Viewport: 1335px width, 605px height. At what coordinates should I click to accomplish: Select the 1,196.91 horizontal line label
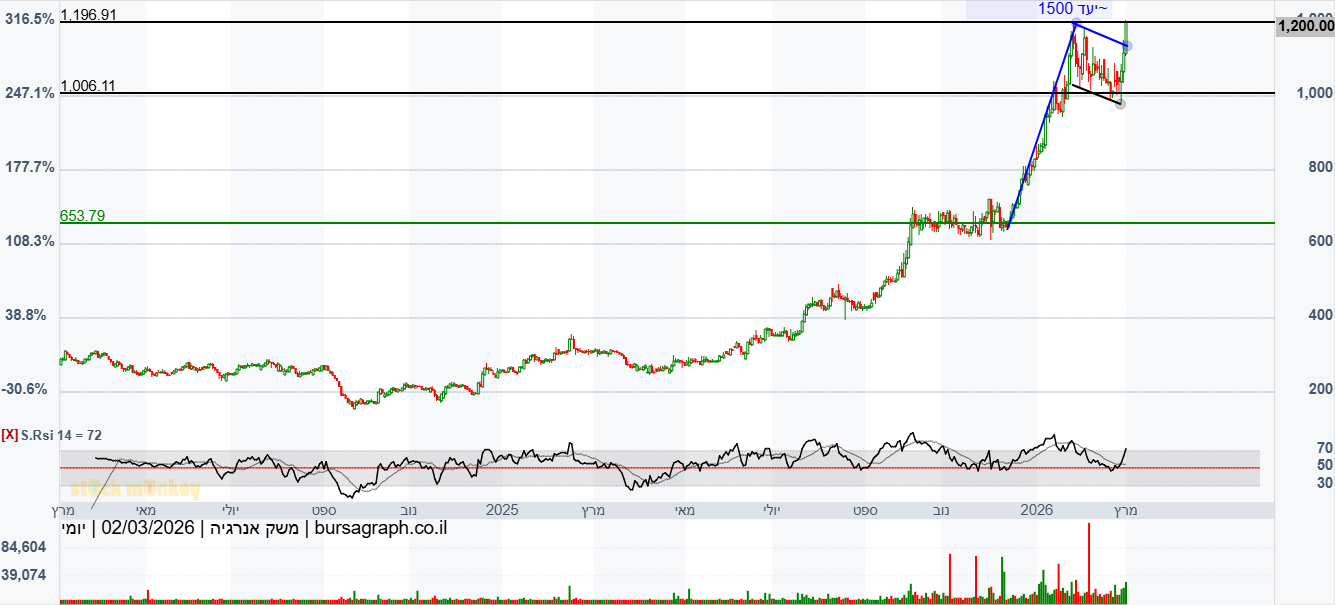88,15
